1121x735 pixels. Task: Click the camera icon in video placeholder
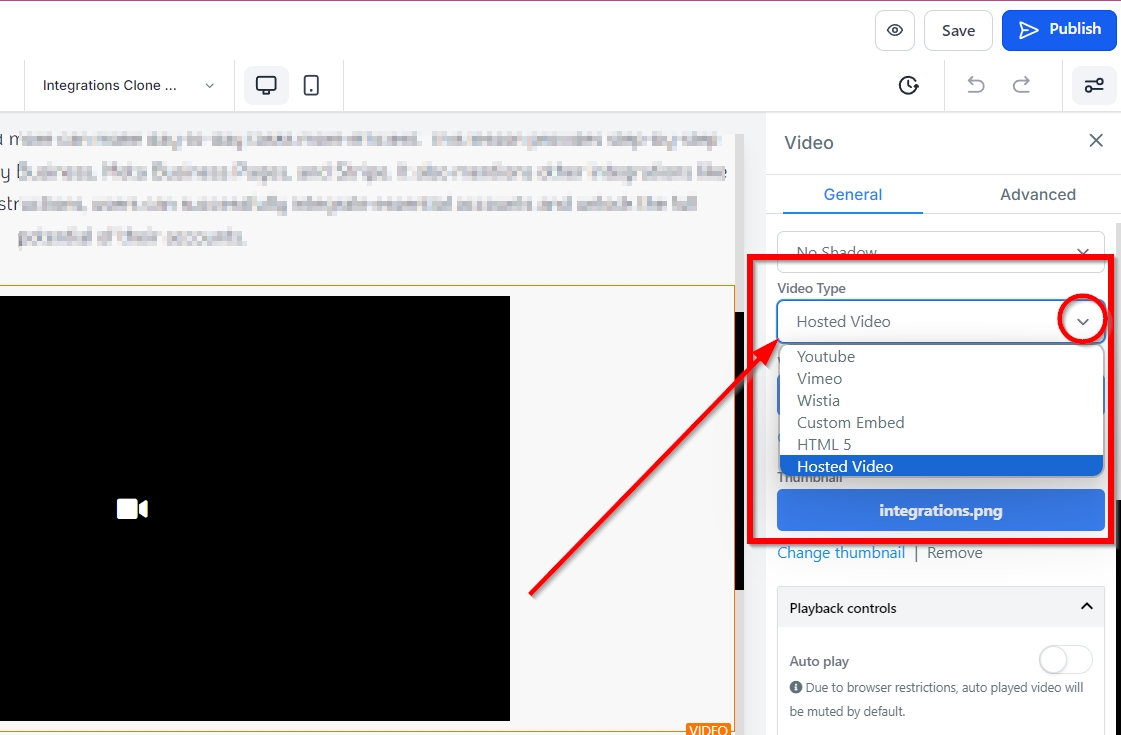click(x=132, y=509)
